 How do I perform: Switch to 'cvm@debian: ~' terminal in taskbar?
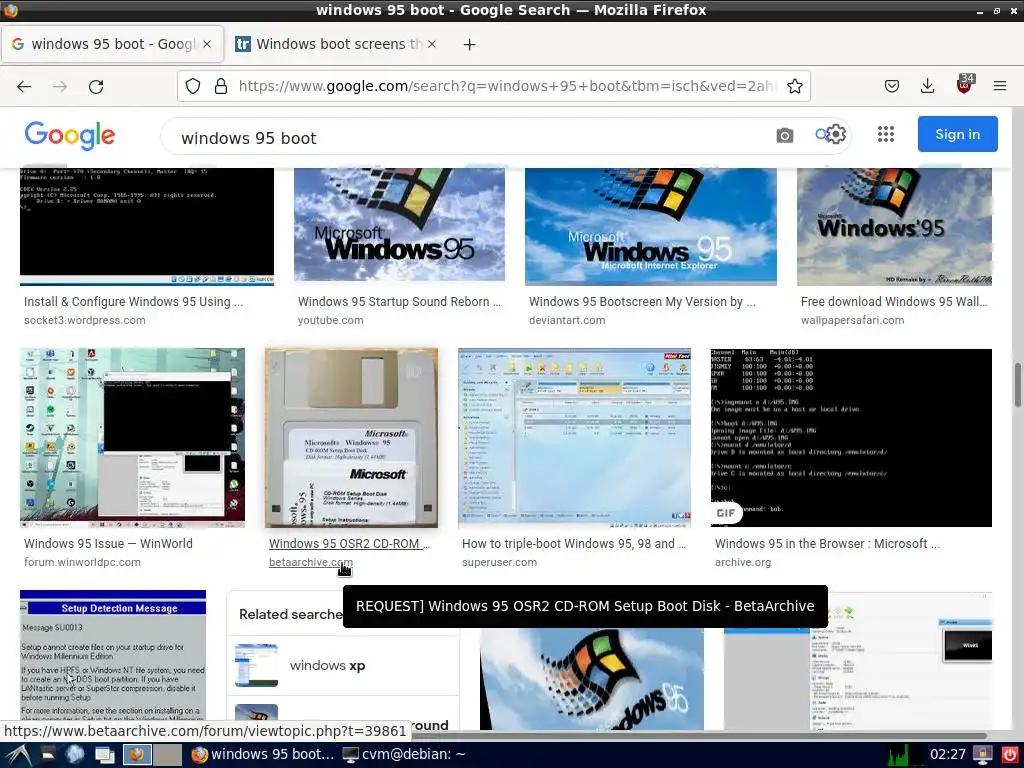pyautogui.click(x=403, y=754)
